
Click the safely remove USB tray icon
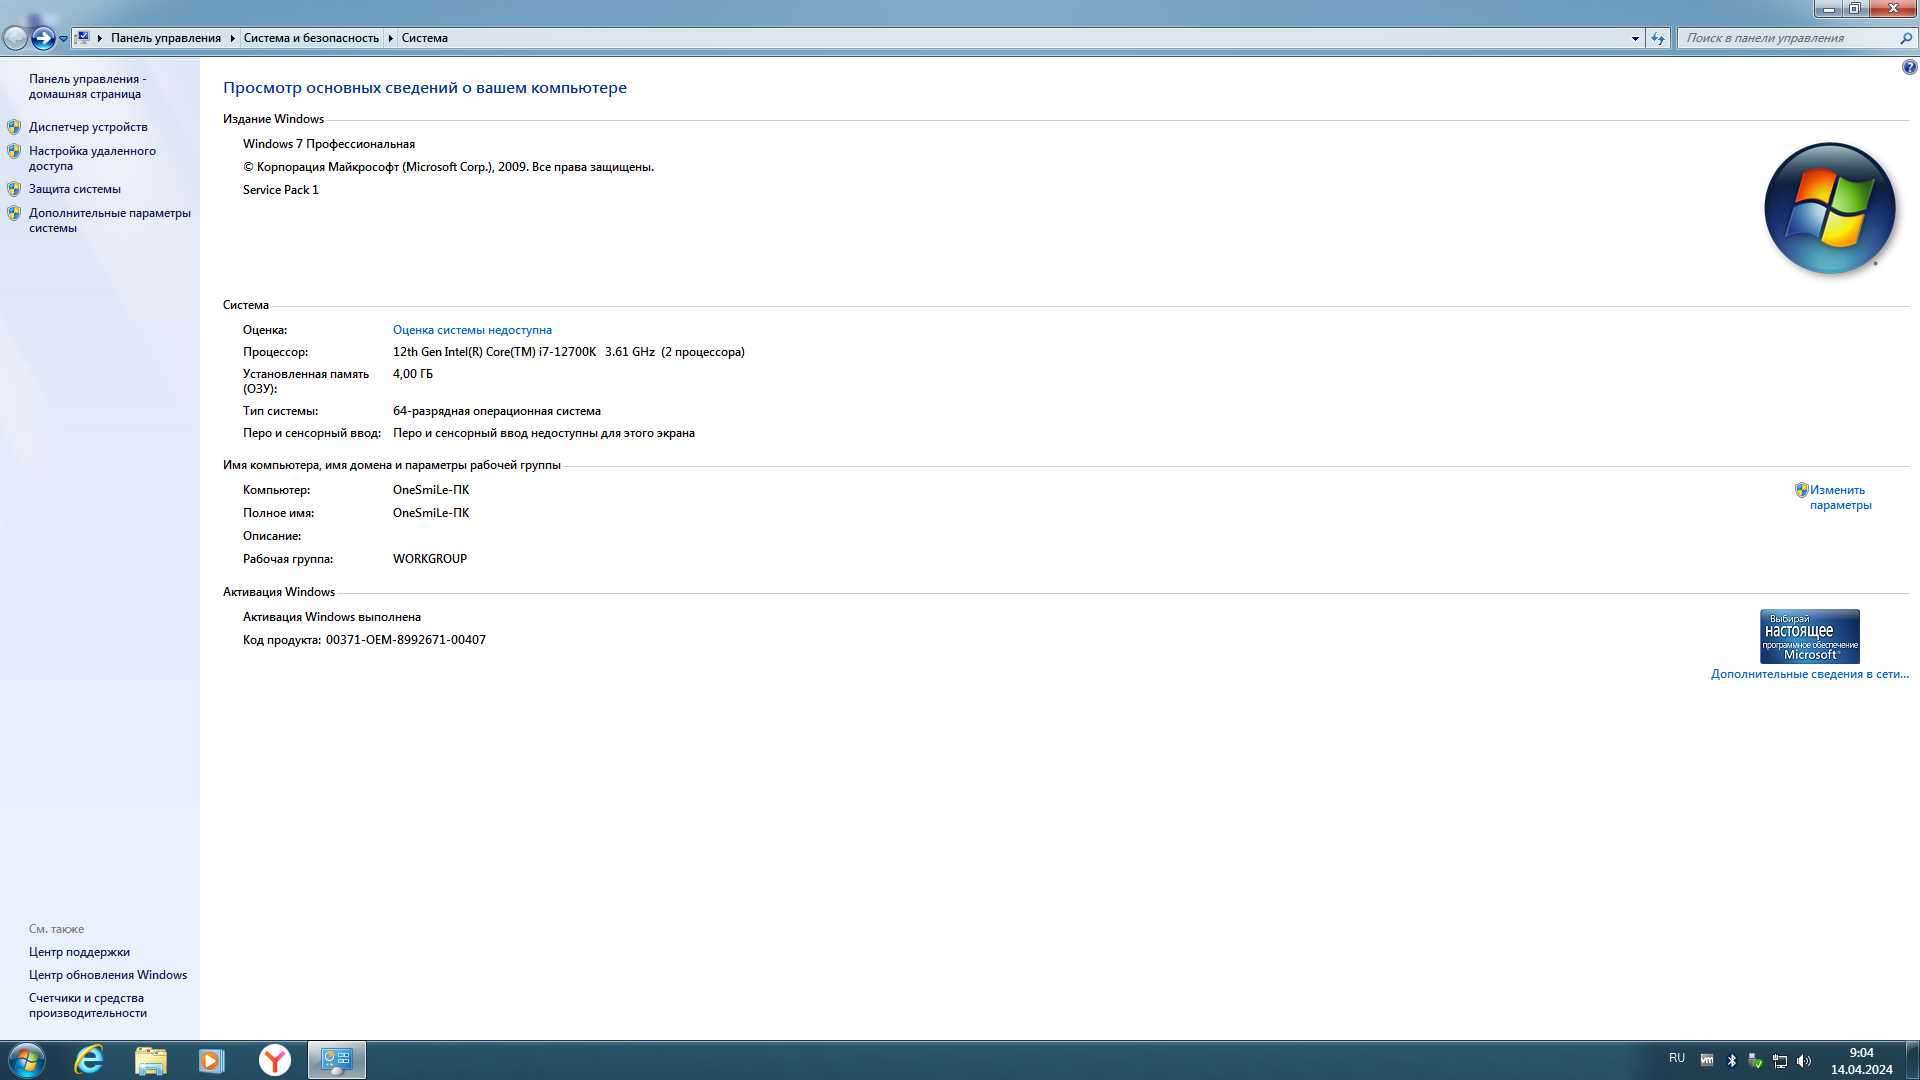[1755, 1060]
